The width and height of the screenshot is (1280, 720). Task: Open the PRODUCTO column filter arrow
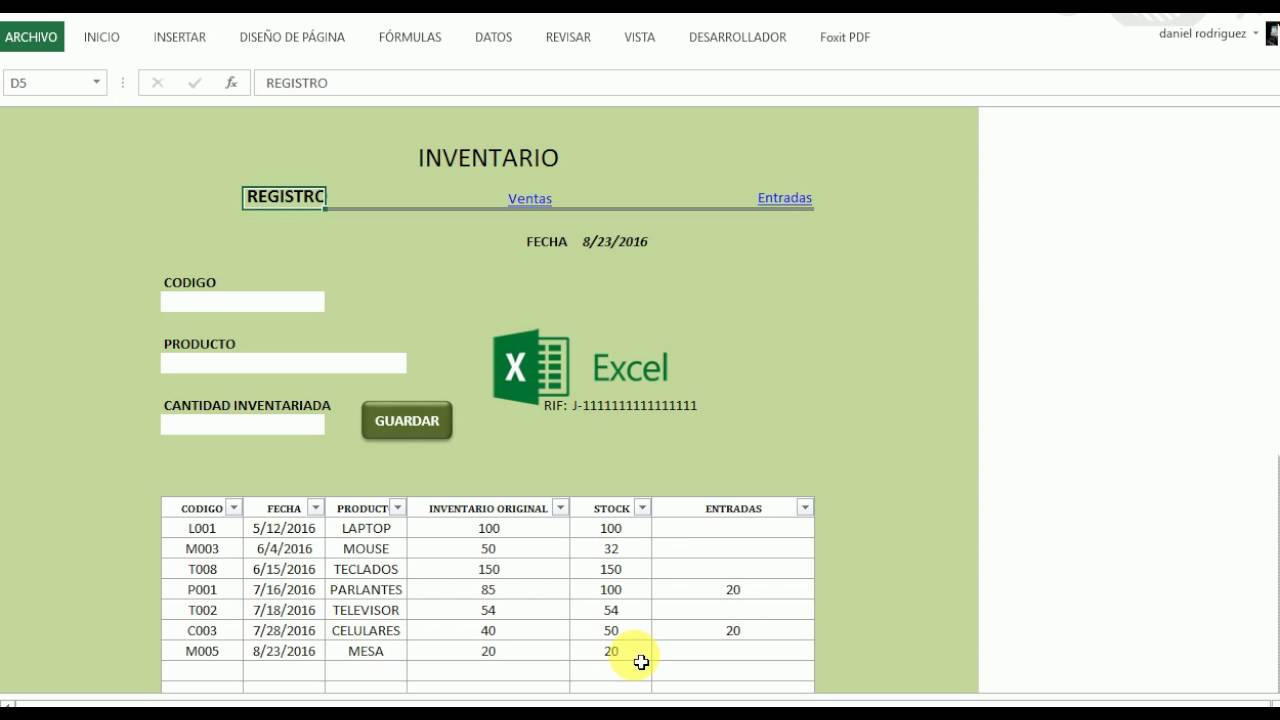pyautogui.click(x=397, y=508)
